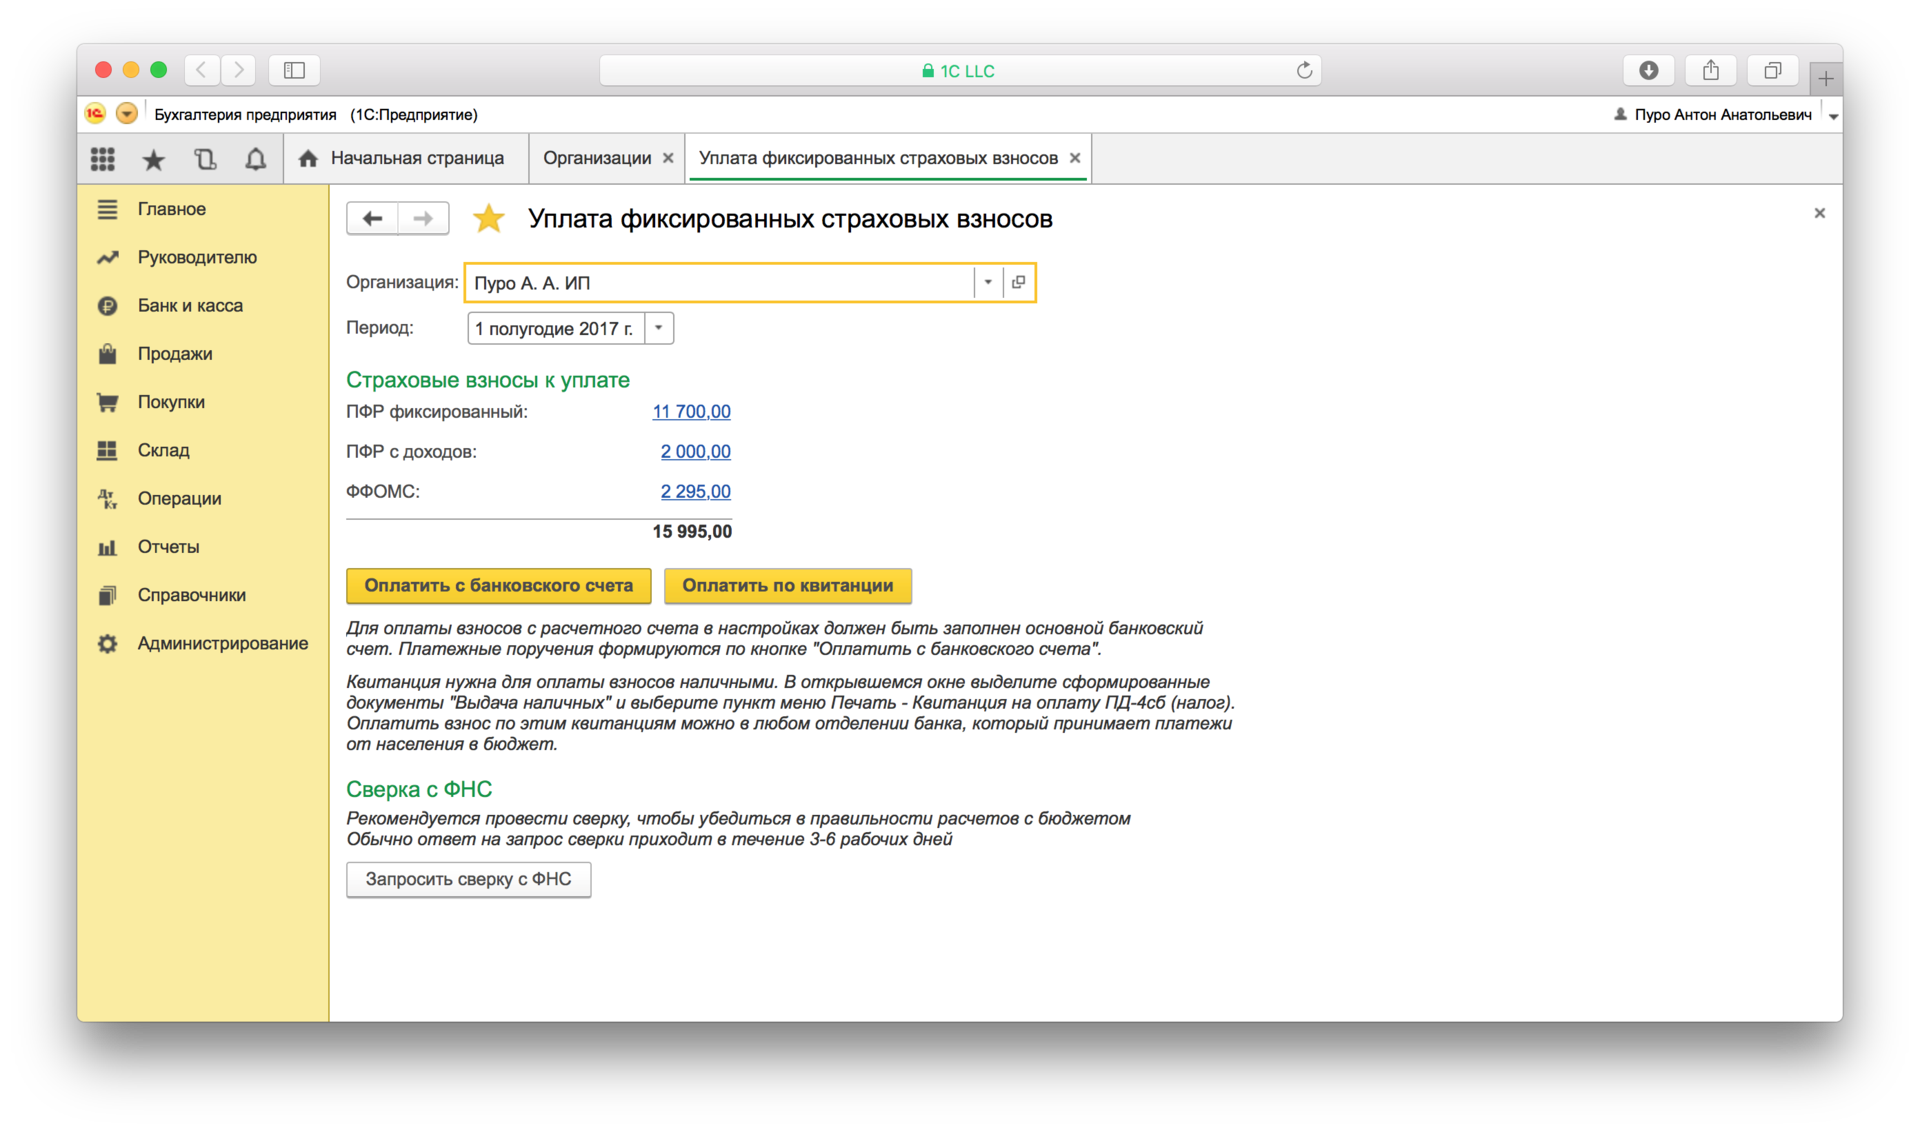Open the user menu arrow near Пуро Антон
The width and height of the screenshot is (1920, 1132).
click(1833, 116)
